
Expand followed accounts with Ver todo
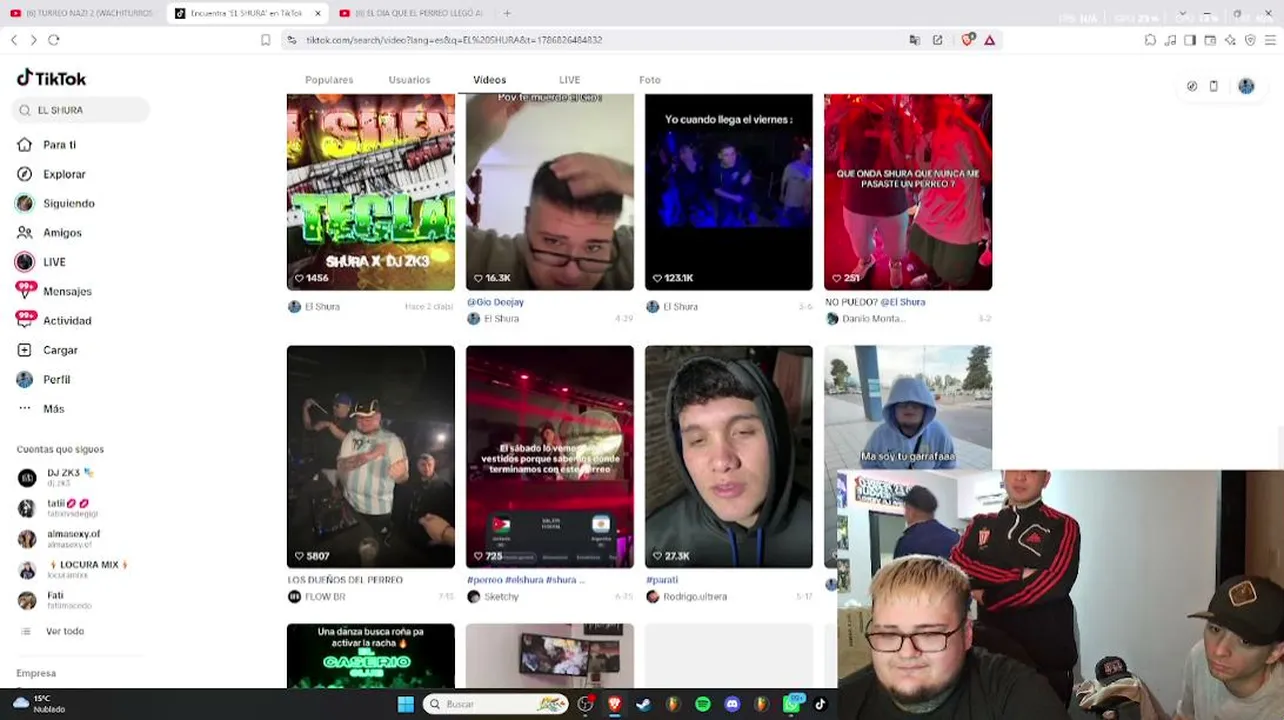[x=65, y=631]
